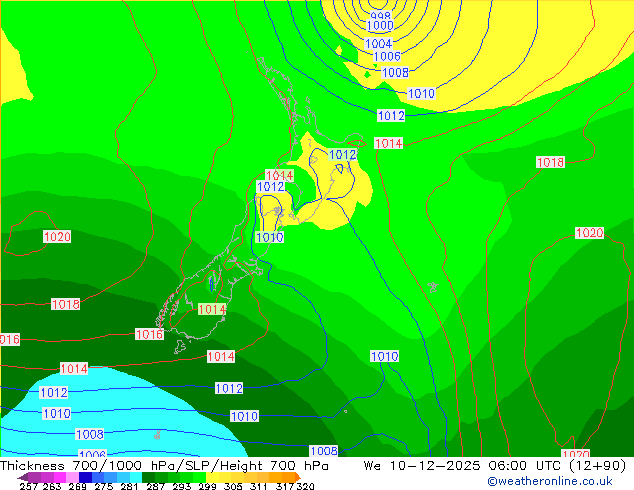The height and width of the screenshot is (490, 634).
Task: Click the red 1018 label on the right side
Action: pos(550,162)
